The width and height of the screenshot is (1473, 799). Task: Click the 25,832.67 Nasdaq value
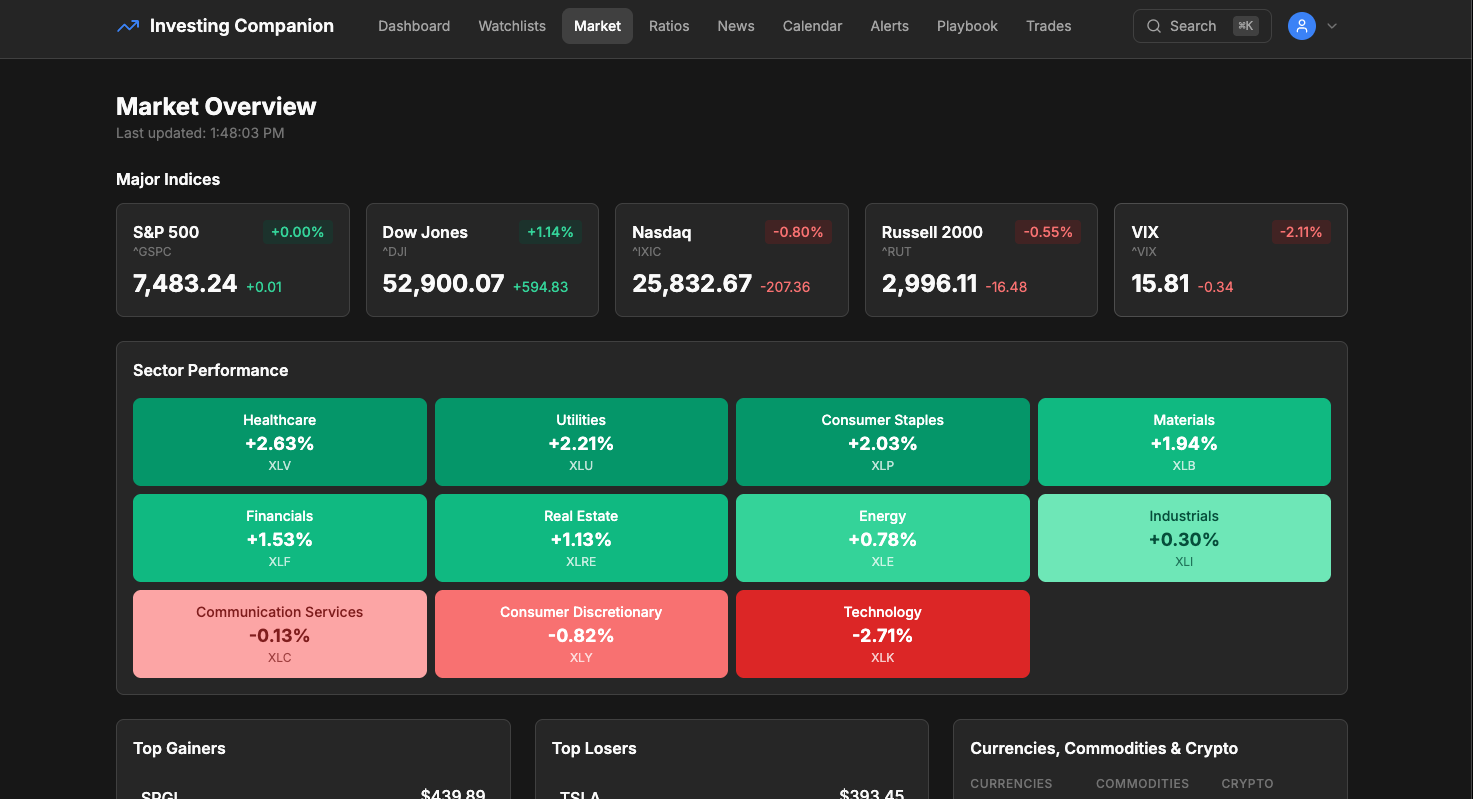(692, 284)
